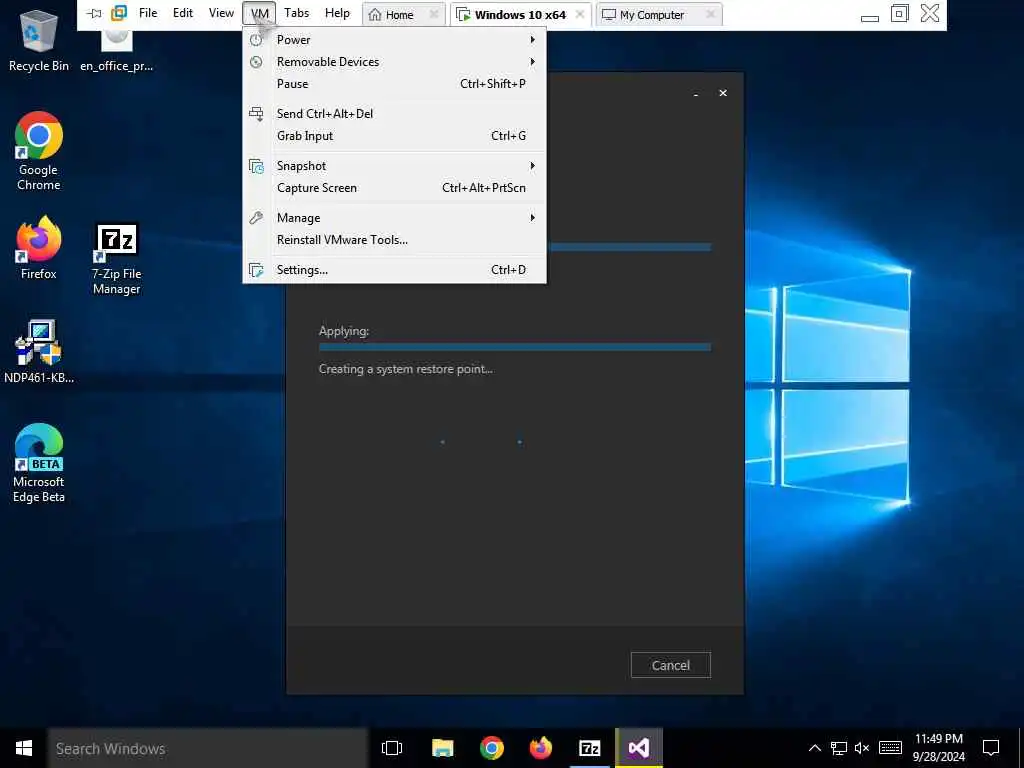The image size is (1024, 768).
Task: Click the Manage wrench icon
Action: (x=256, y=218)
